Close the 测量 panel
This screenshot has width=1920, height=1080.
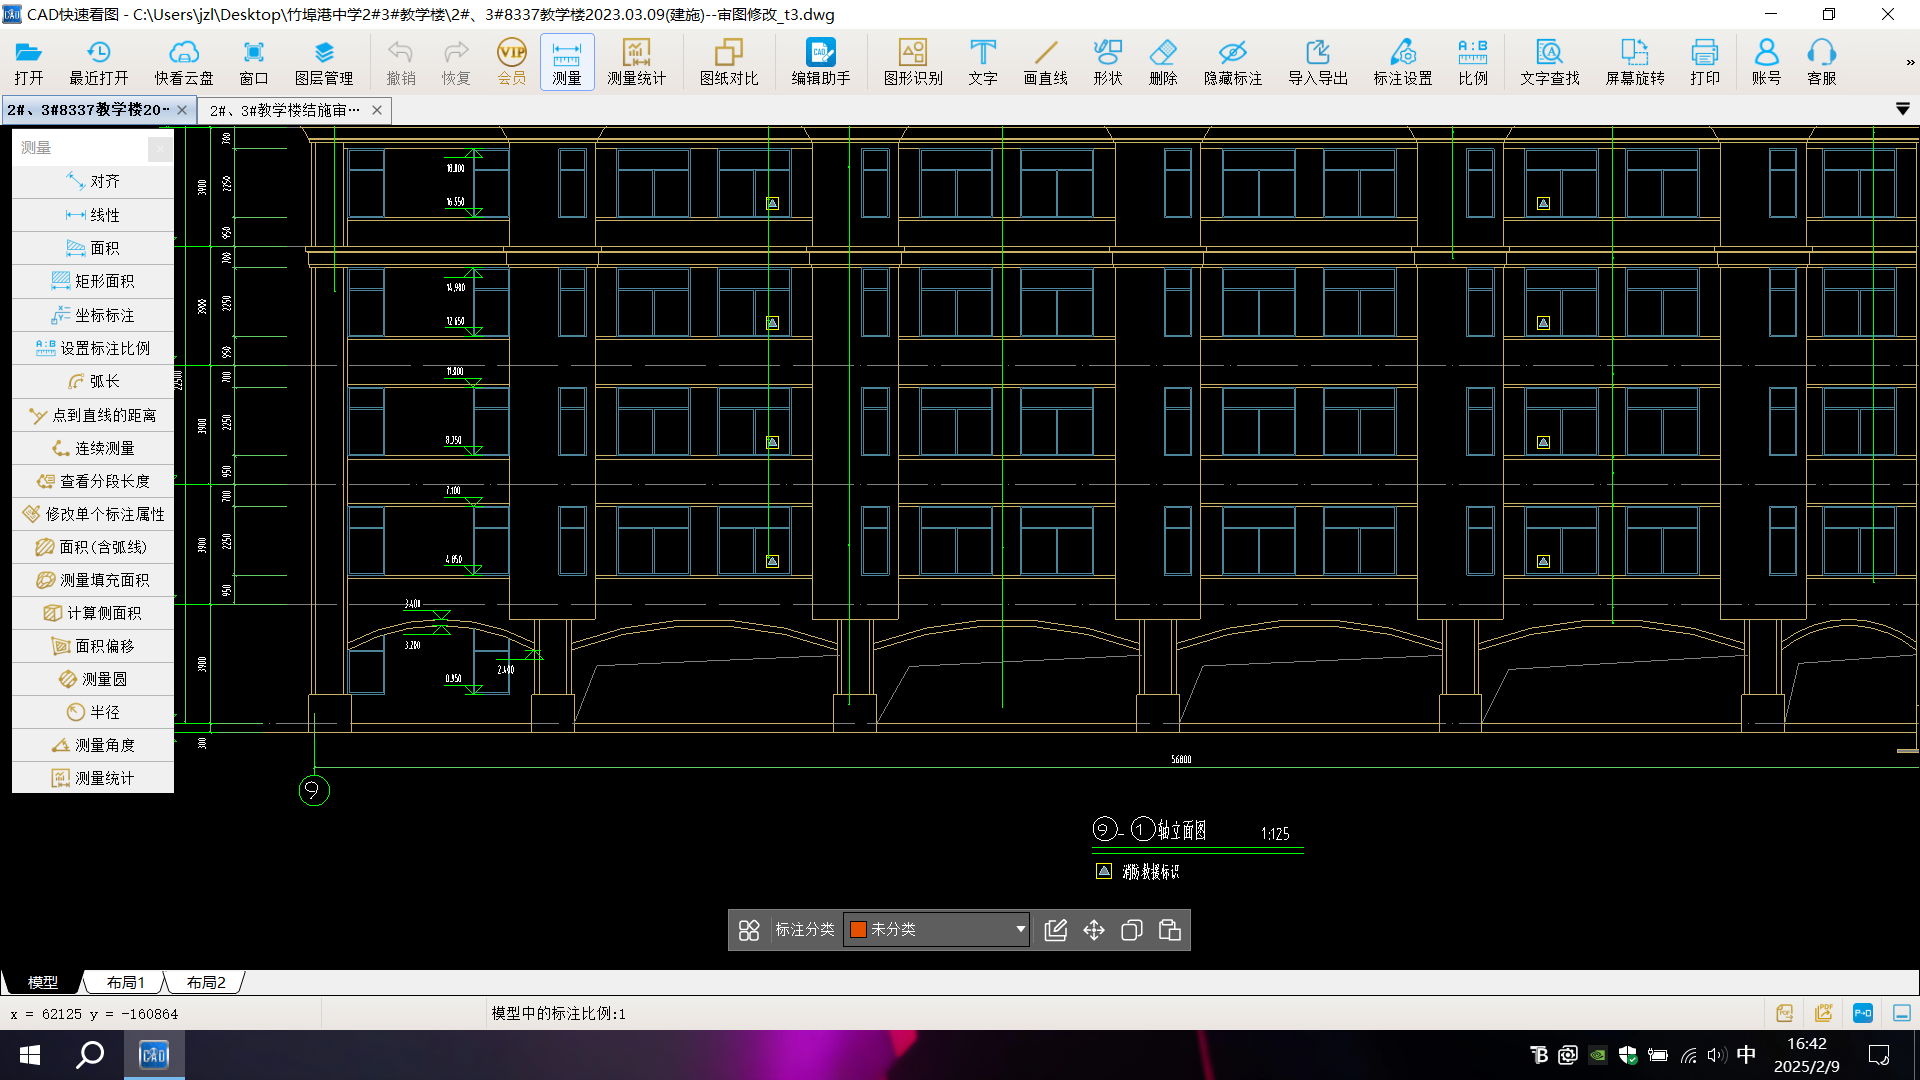click(160, 148)
